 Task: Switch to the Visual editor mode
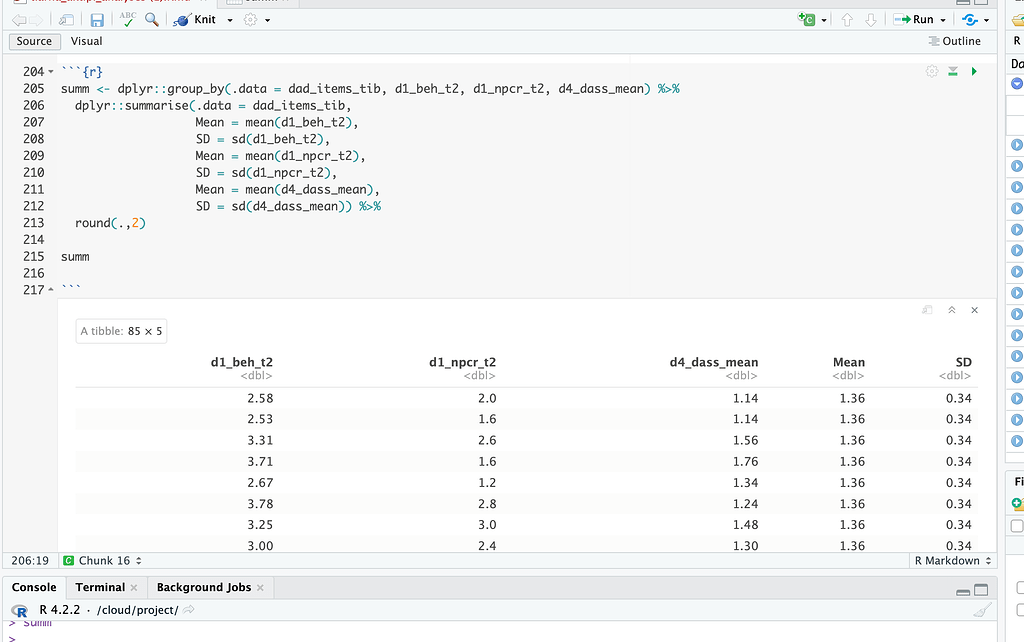pos(86,41)
